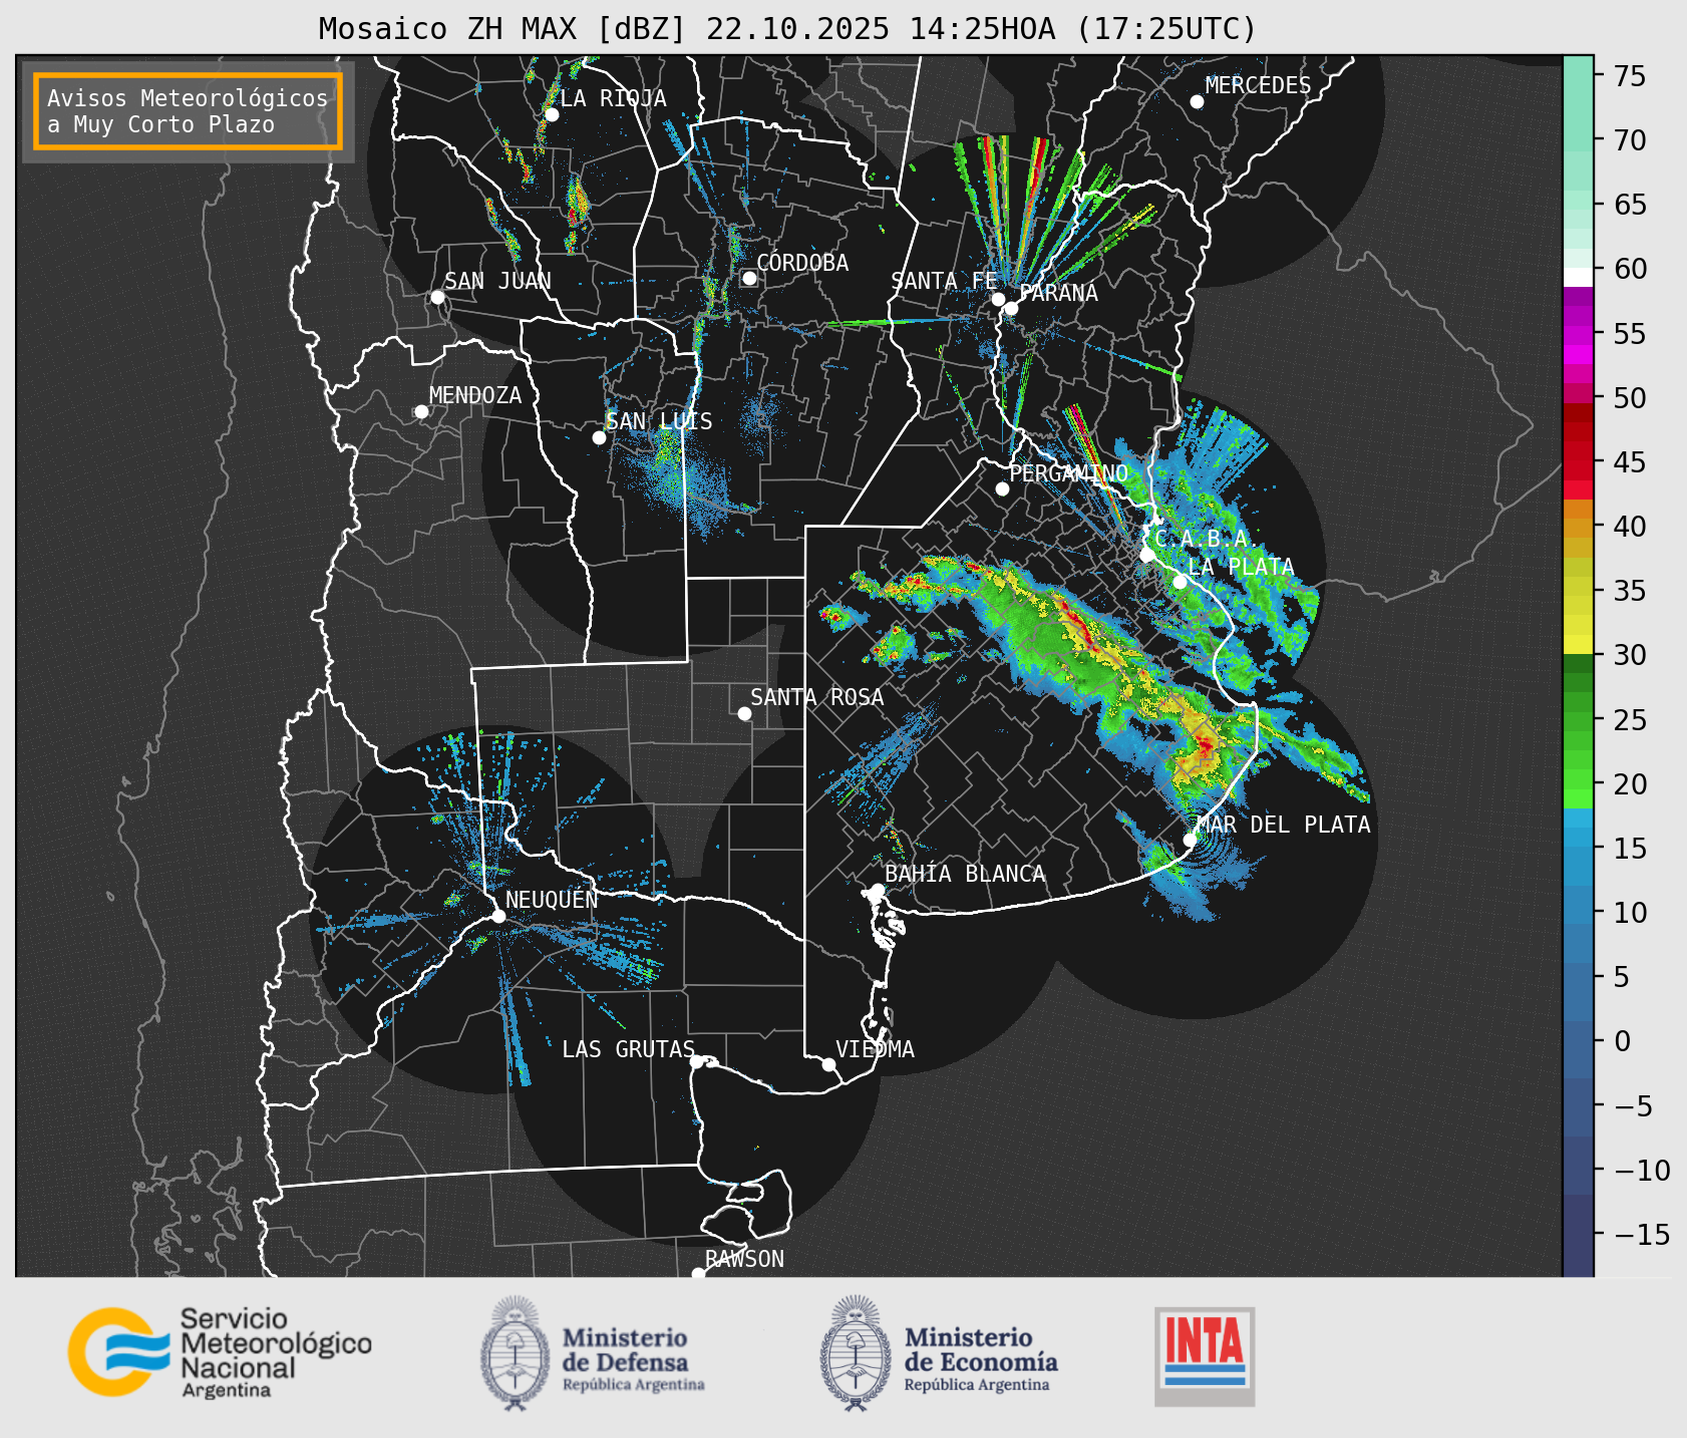Click the SANTA ROSA text label
This screenshot has height=1438, width=1687.
(x=817, y=697)
